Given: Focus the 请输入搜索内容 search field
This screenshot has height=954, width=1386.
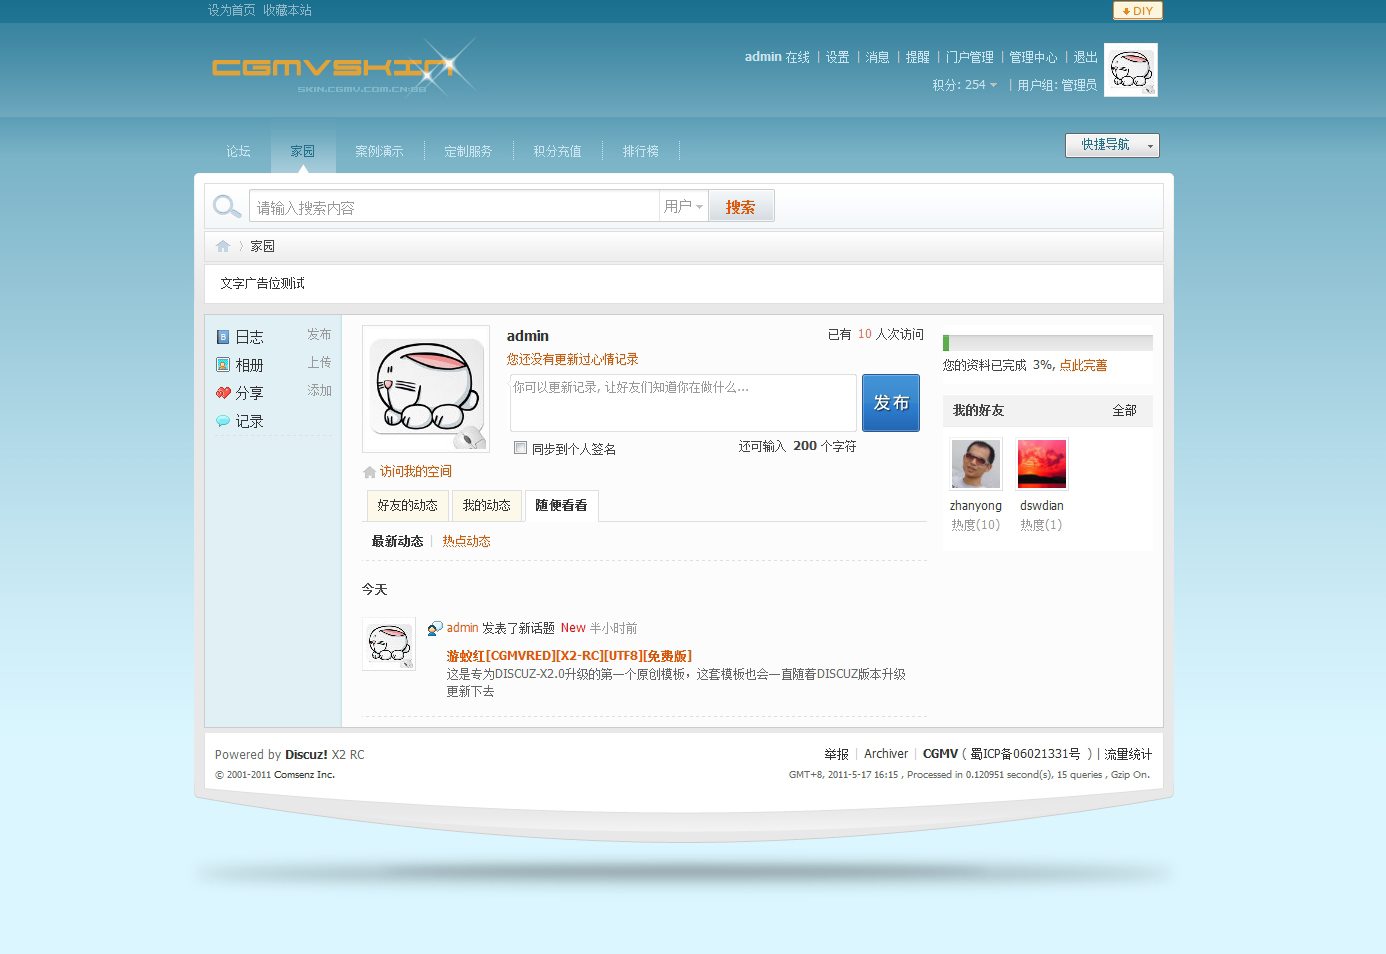Looking at the screenshot, I should click(454, 207).
